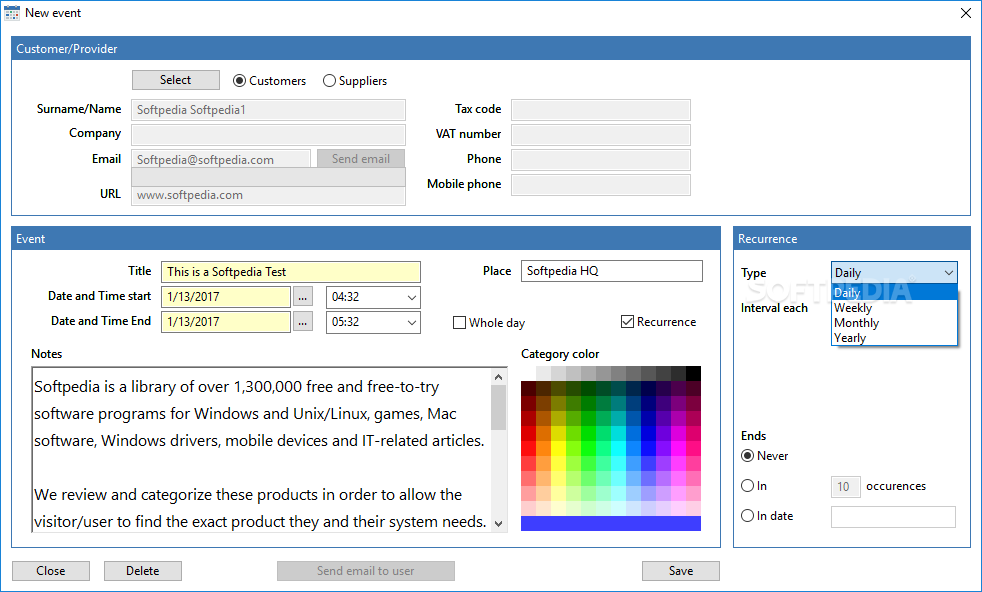Click the Close button at bottom
This screenshot has height=592, width=982.
click(51, 571)
